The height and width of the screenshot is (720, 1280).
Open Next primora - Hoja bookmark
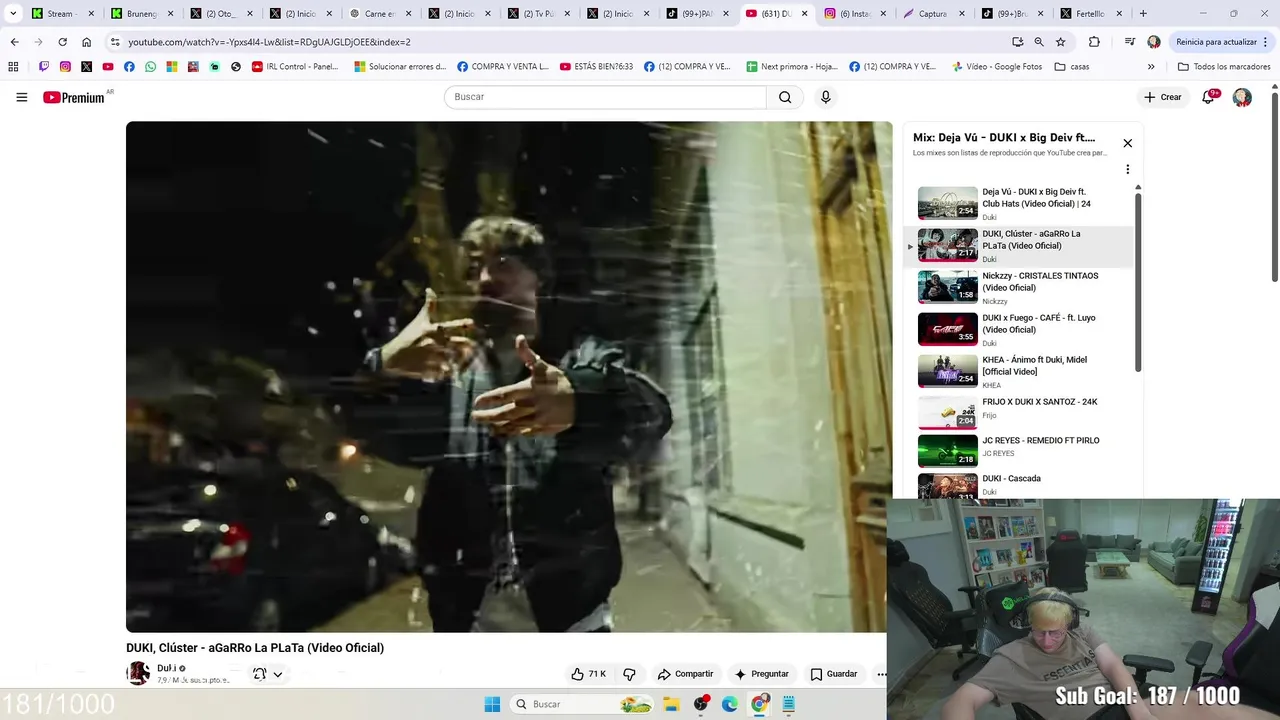tap(792, 67)
